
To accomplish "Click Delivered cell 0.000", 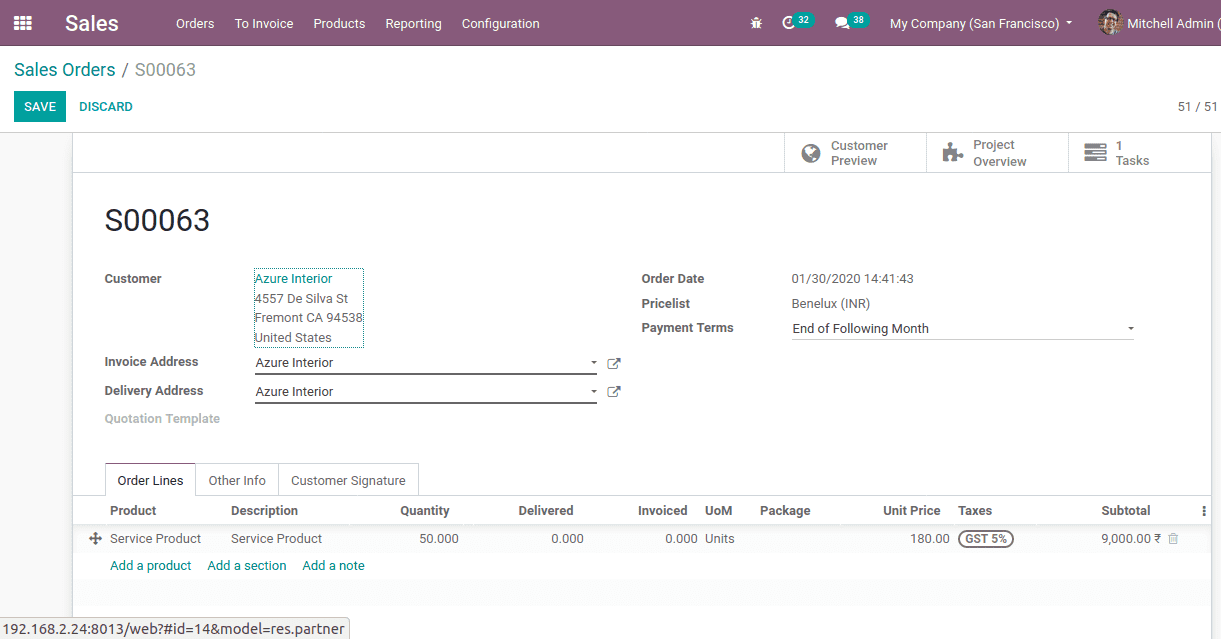I will coord(567,539).
